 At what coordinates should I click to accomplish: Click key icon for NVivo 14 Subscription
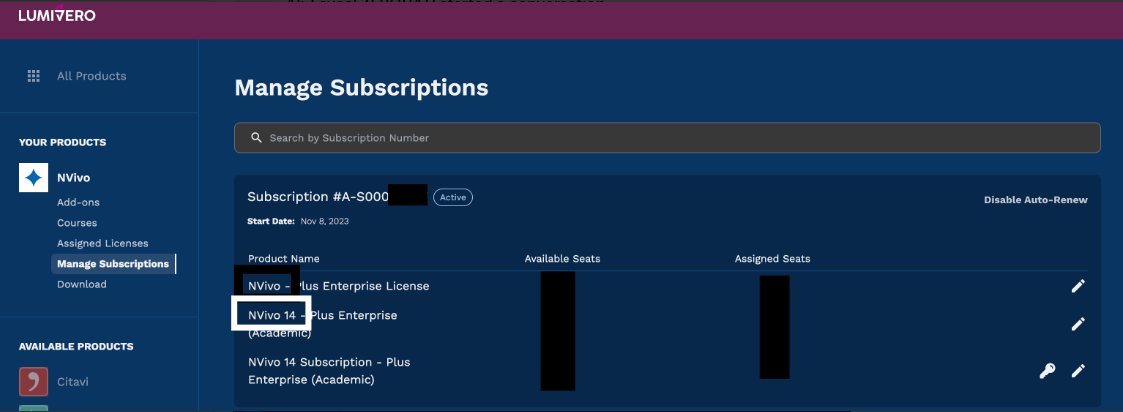(1047, 370)
